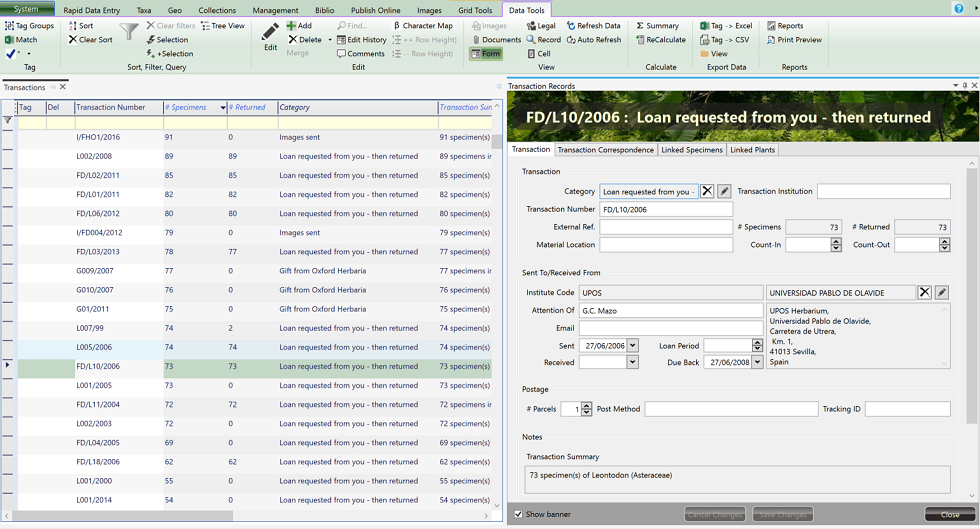Click the Count-In spinner arrows

pyautogui.click(x=836, y=245)
